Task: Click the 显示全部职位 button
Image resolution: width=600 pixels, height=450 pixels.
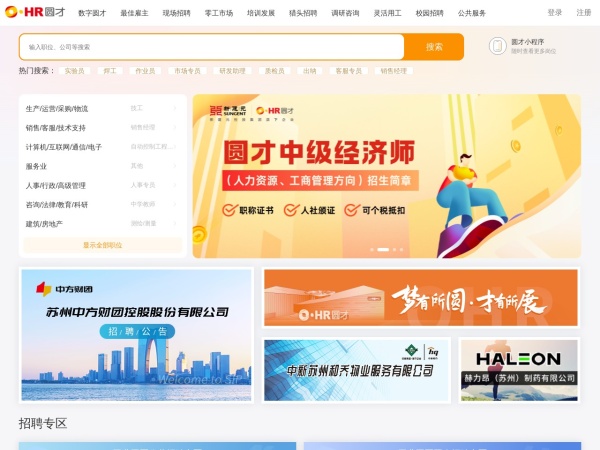Action: [103, 245]
